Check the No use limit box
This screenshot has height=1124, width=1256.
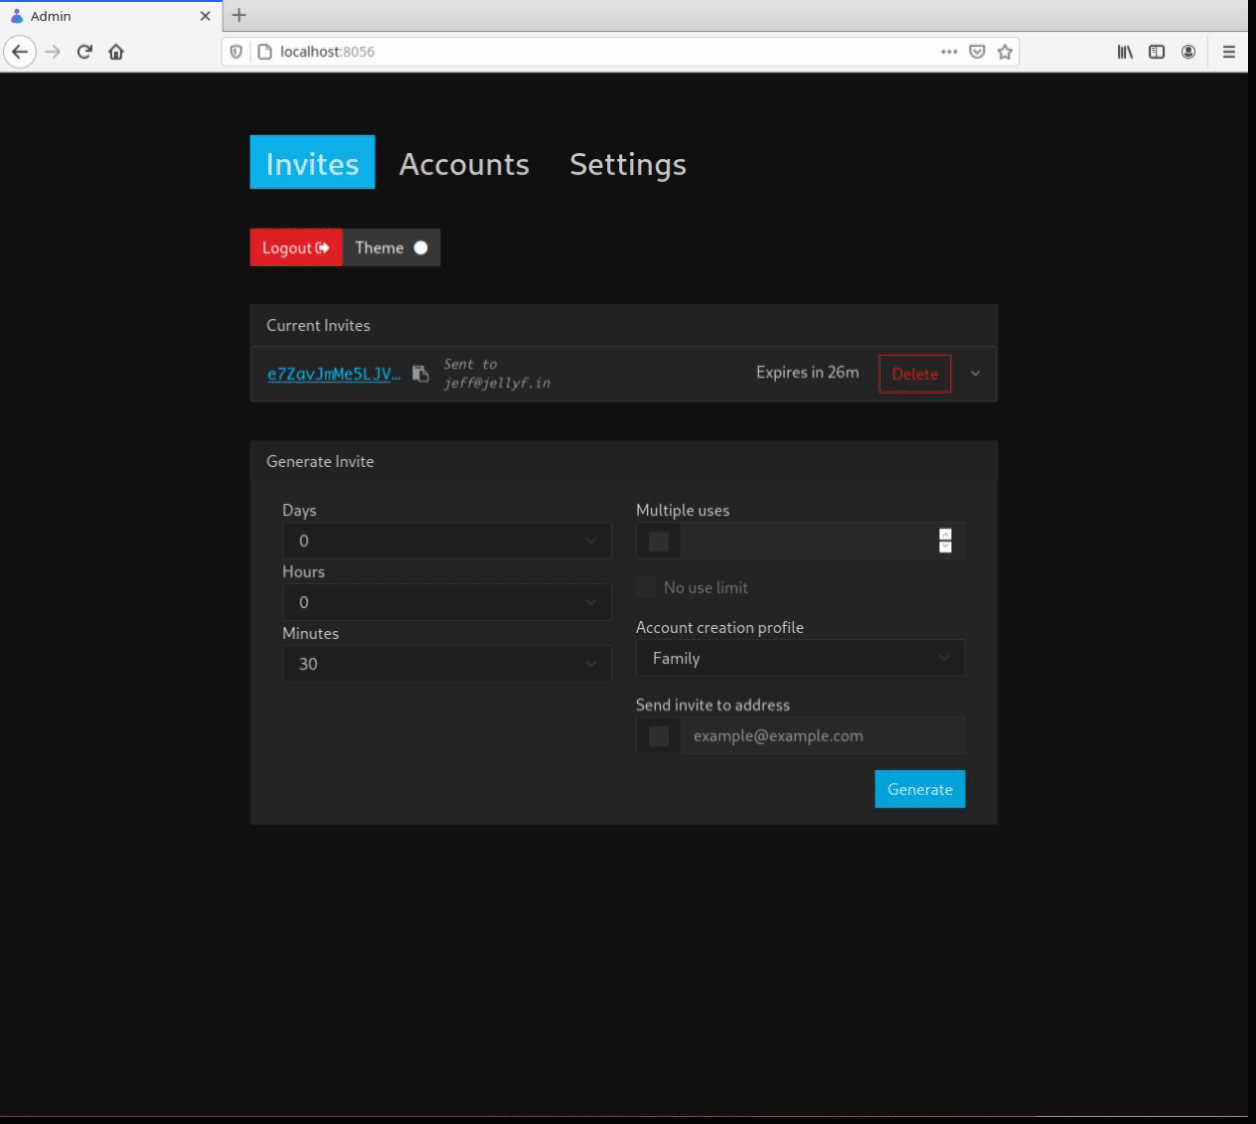click(x=647, y=587)
